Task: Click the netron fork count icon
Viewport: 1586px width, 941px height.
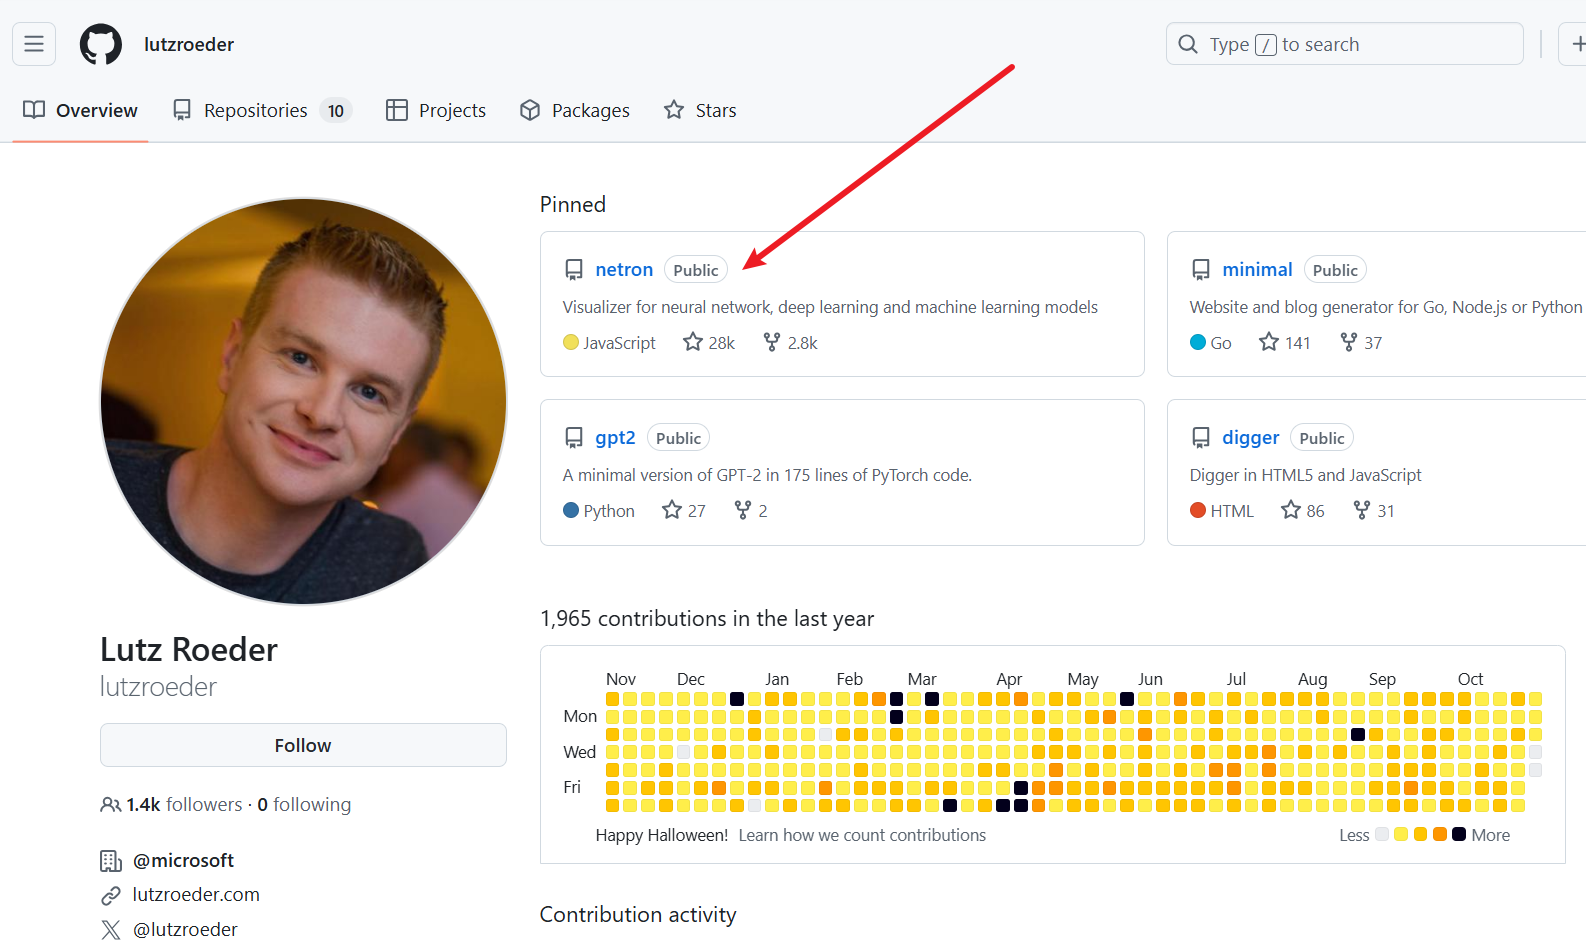Action: 771,342
